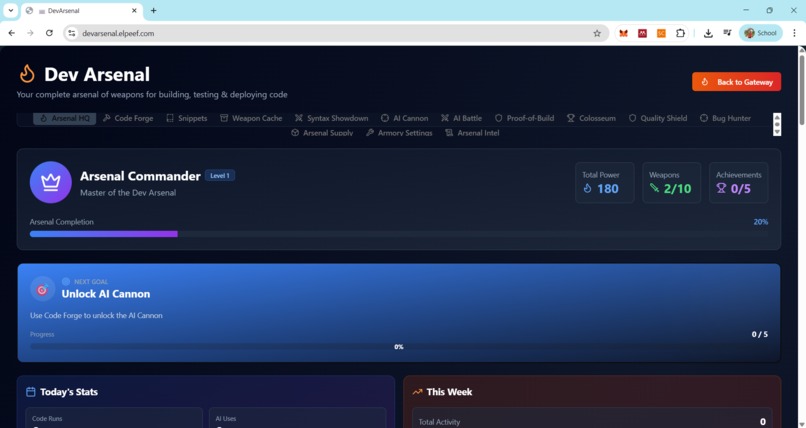Image resolution: width=806 pixels, height=428 pixels.
Task: Open the Snippets tab
Action: point(187,118)
